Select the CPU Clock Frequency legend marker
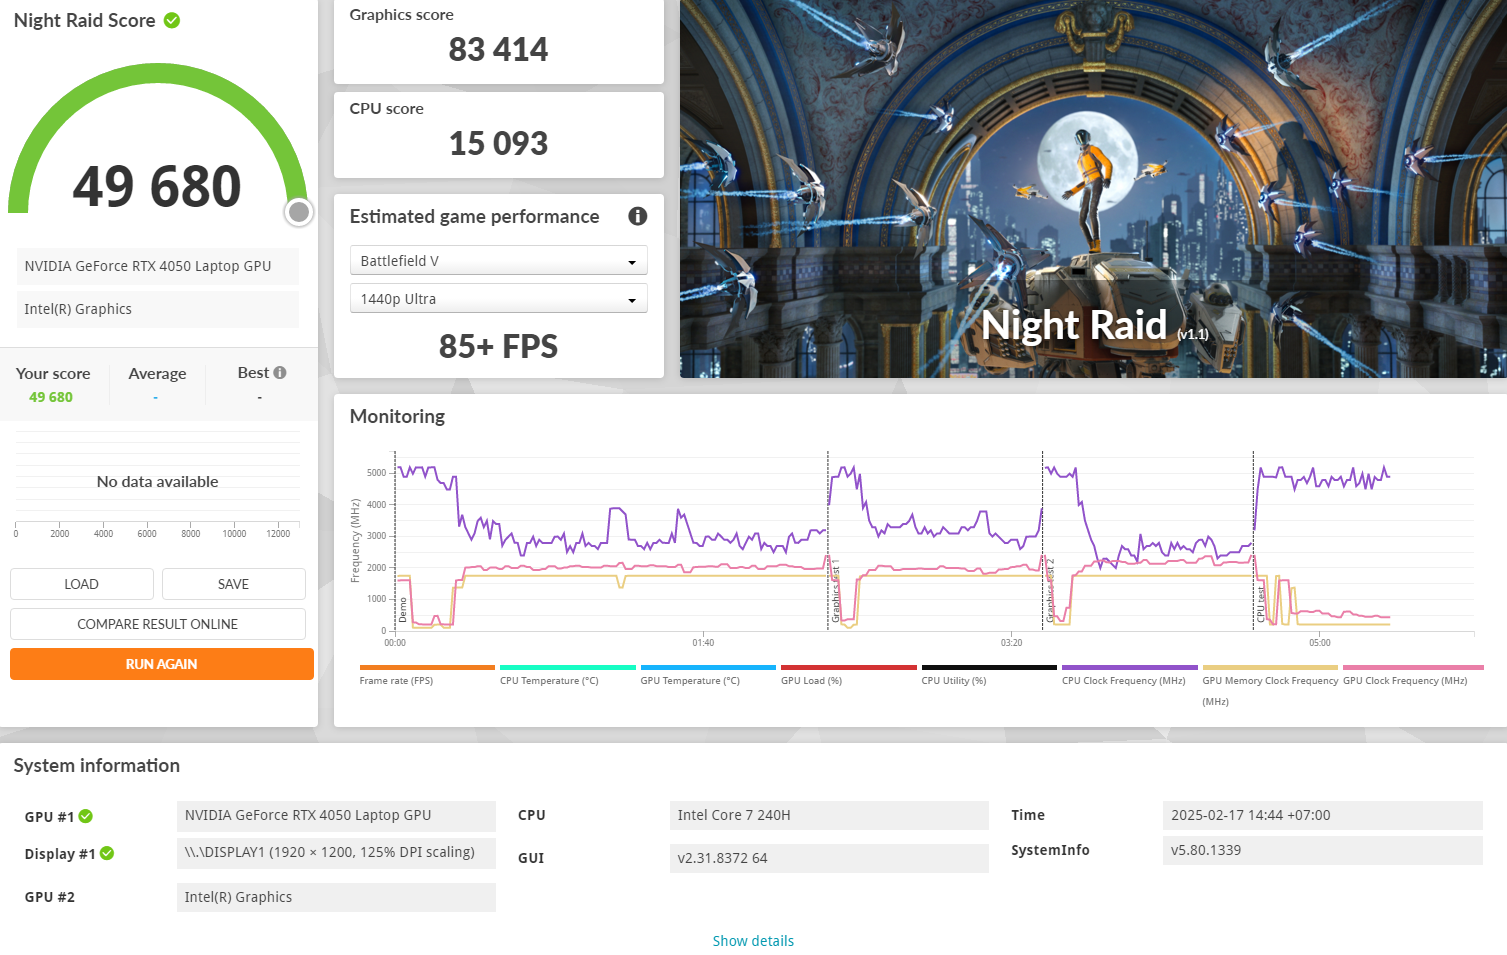This screenshot has height=955, width=1507. click(x=1128, y=666)
